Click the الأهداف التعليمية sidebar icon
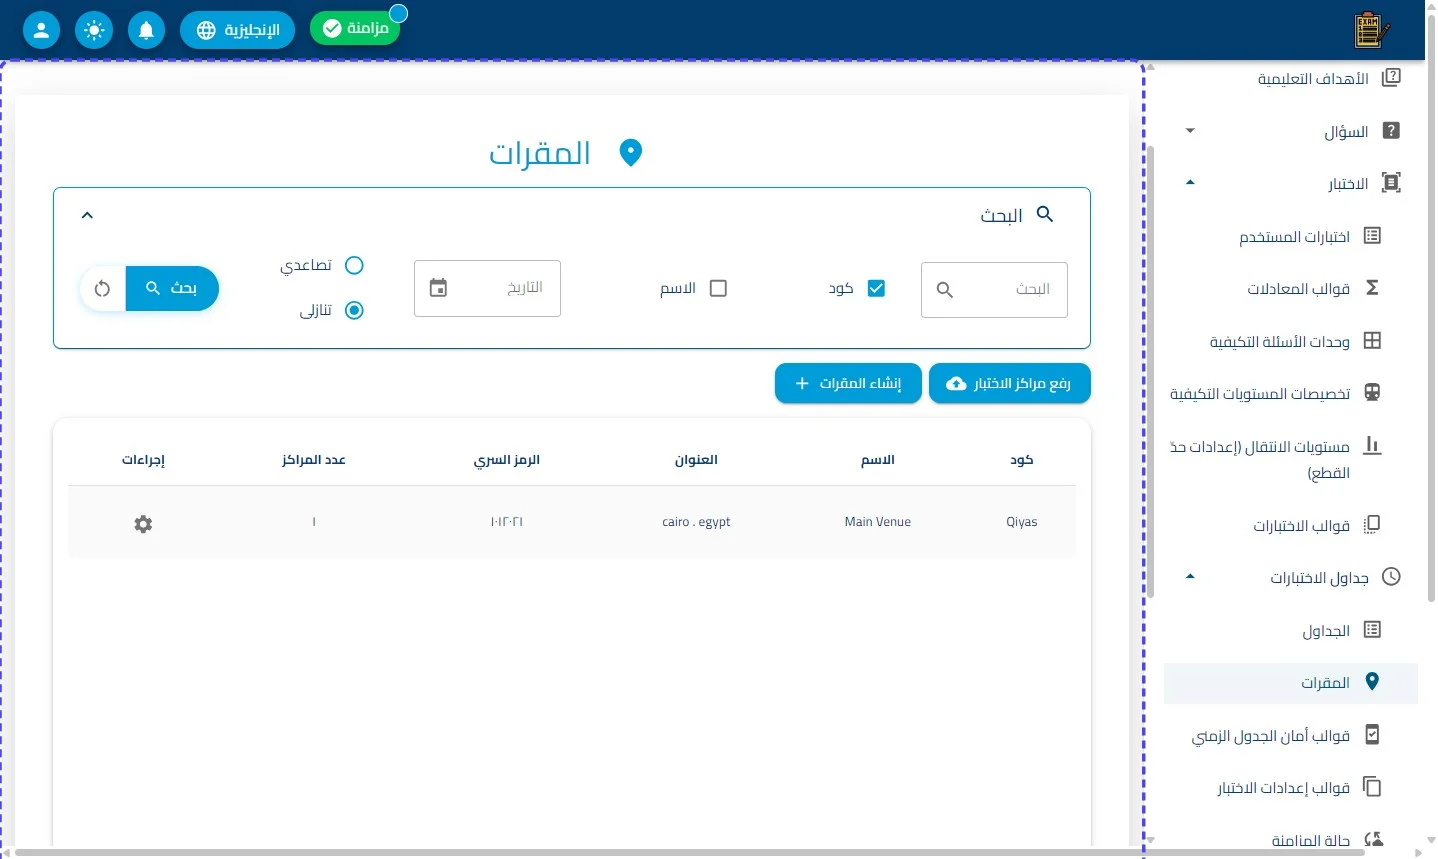 tap(1391, 78)
